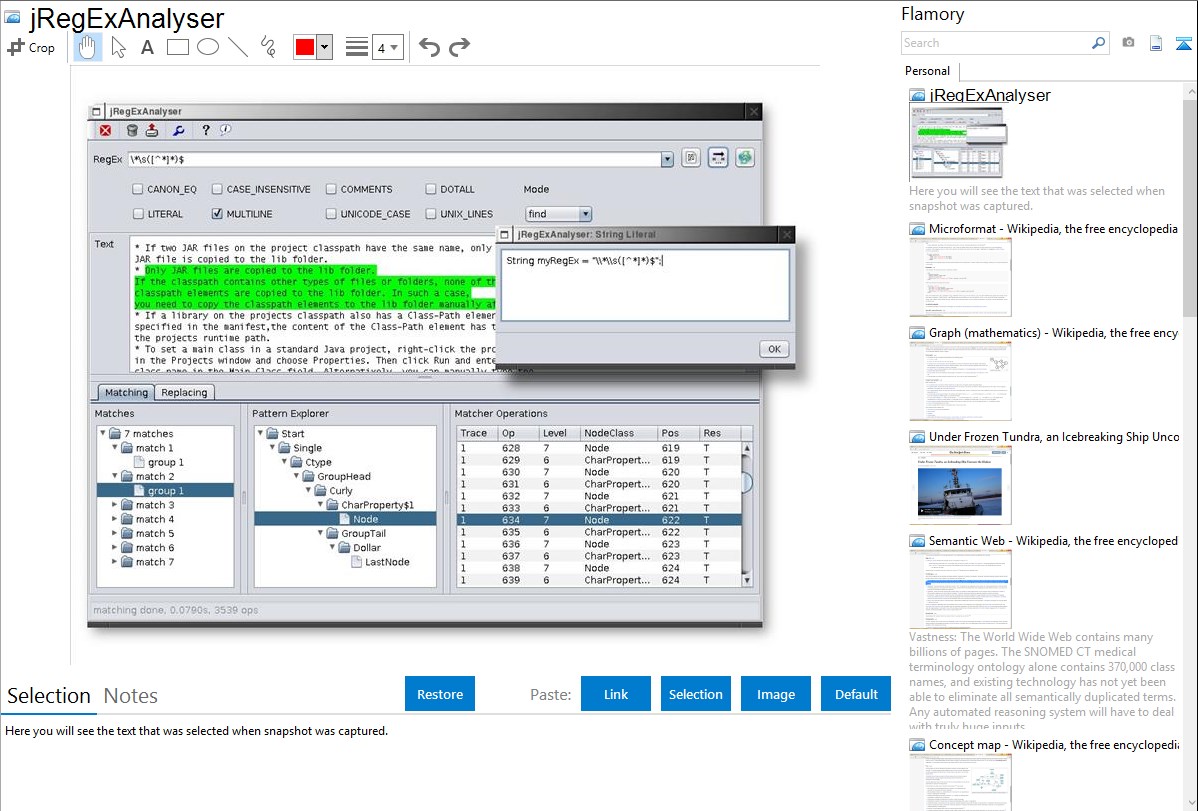Viewport: 1198px width, 811px height.
Task: Undo the last annotation
Action: click(x=429, y=47)
